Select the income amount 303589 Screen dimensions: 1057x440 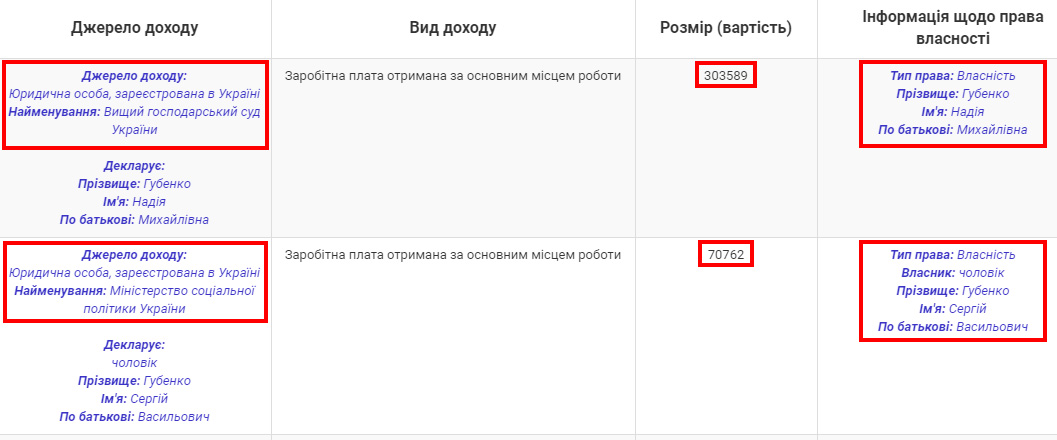(726, 75)
